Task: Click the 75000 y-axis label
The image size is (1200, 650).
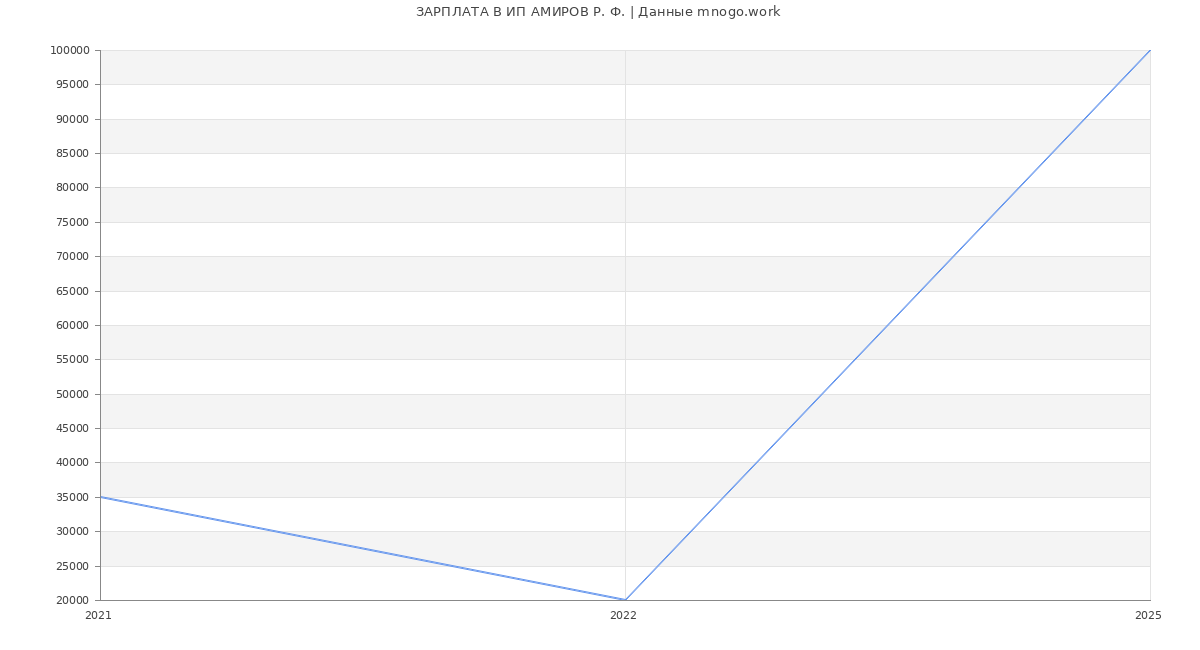Action: [x=72, y=222]
